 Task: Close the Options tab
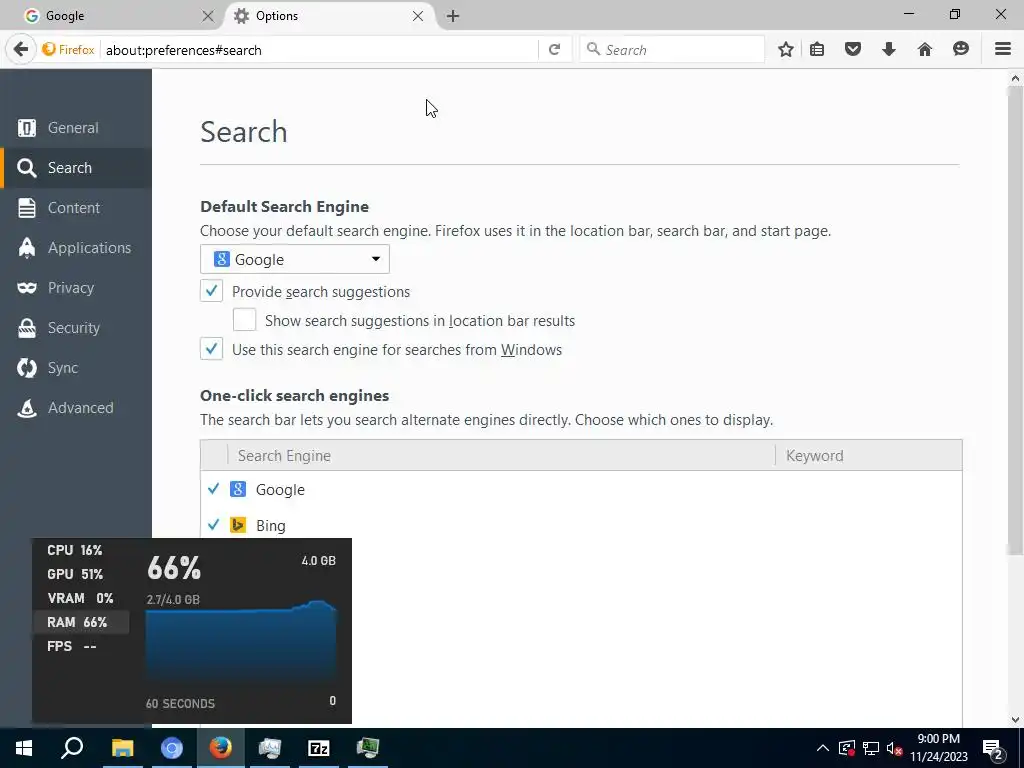pyautogui.click(x=418, y=16)
